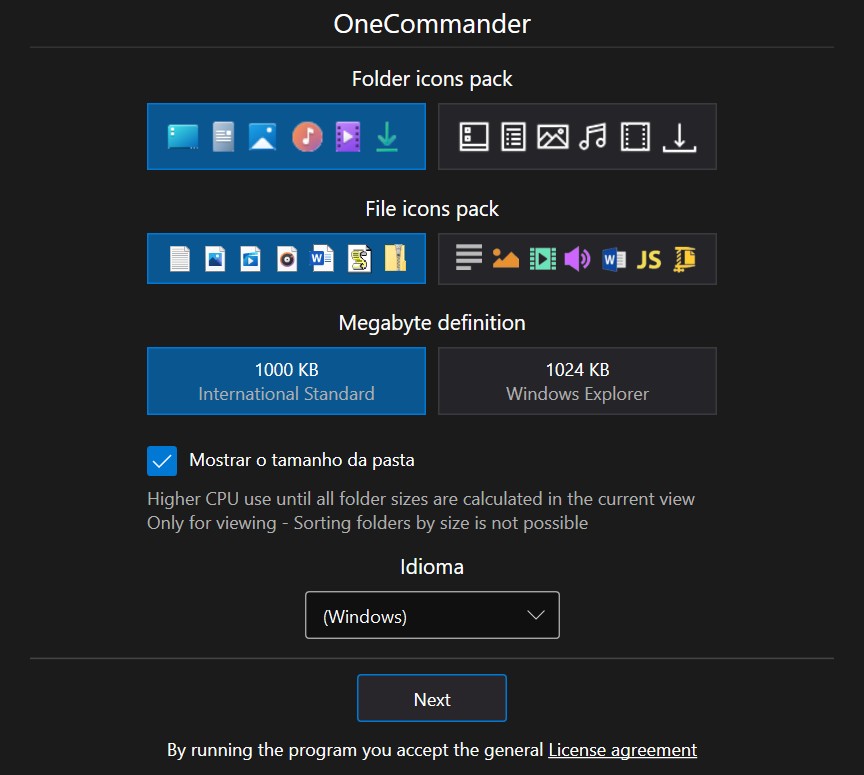Open the License agreement link
This screenshot has width=864, height=775.
click(x=623, y=750)
